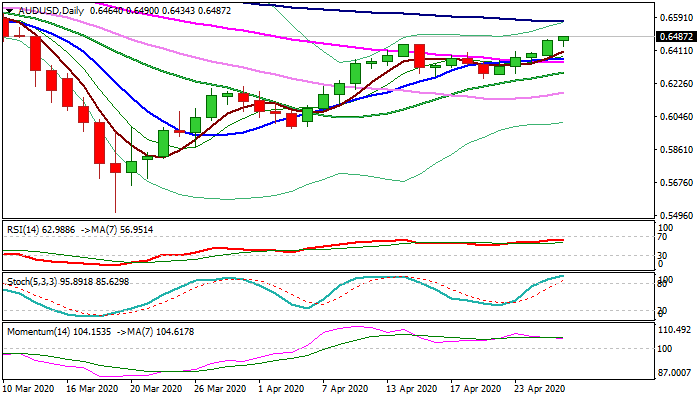Click the 0.62260 price scale value
The height and width of the screenshot is (400, 700).
pyautogui.click(x=676, y=84)
